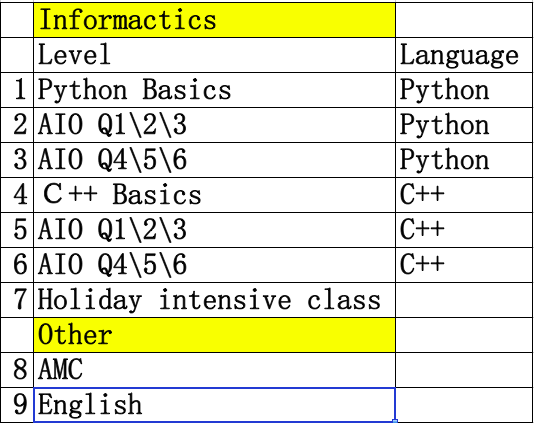Select the Holiday intensive class cell

215,300
